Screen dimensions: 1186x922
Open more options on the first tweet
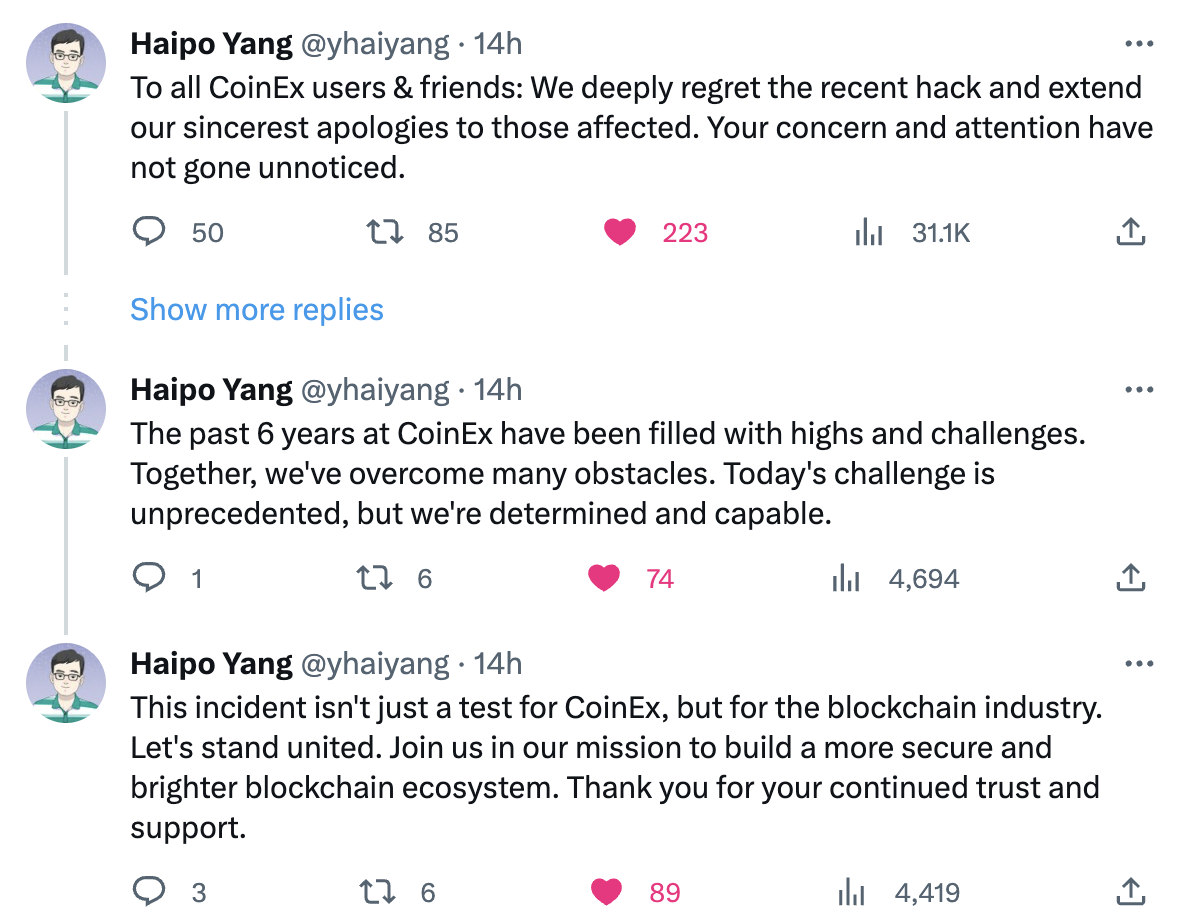pos(1139,44)
